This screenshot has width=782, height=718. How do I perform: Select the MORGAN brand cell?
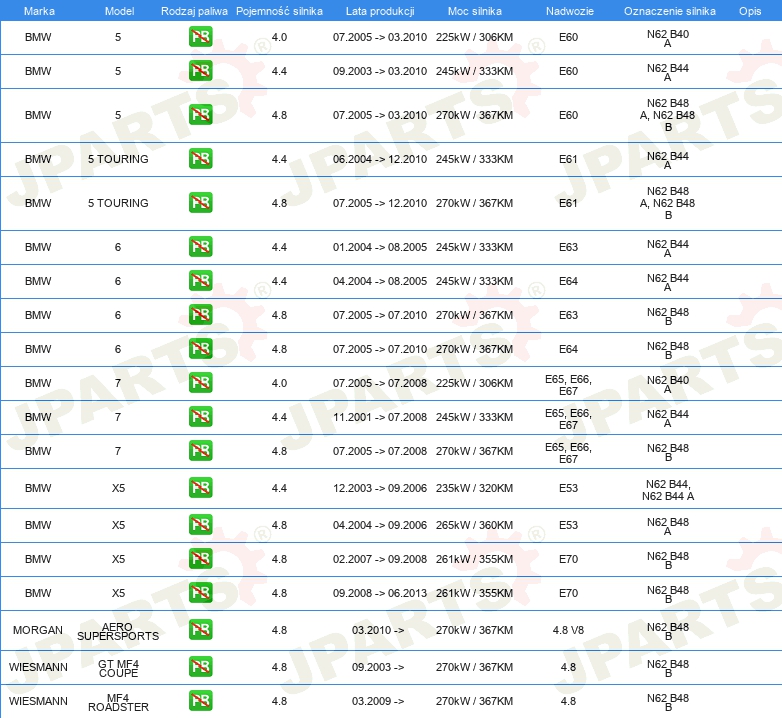pyautogui.click(x=38, y=630)
